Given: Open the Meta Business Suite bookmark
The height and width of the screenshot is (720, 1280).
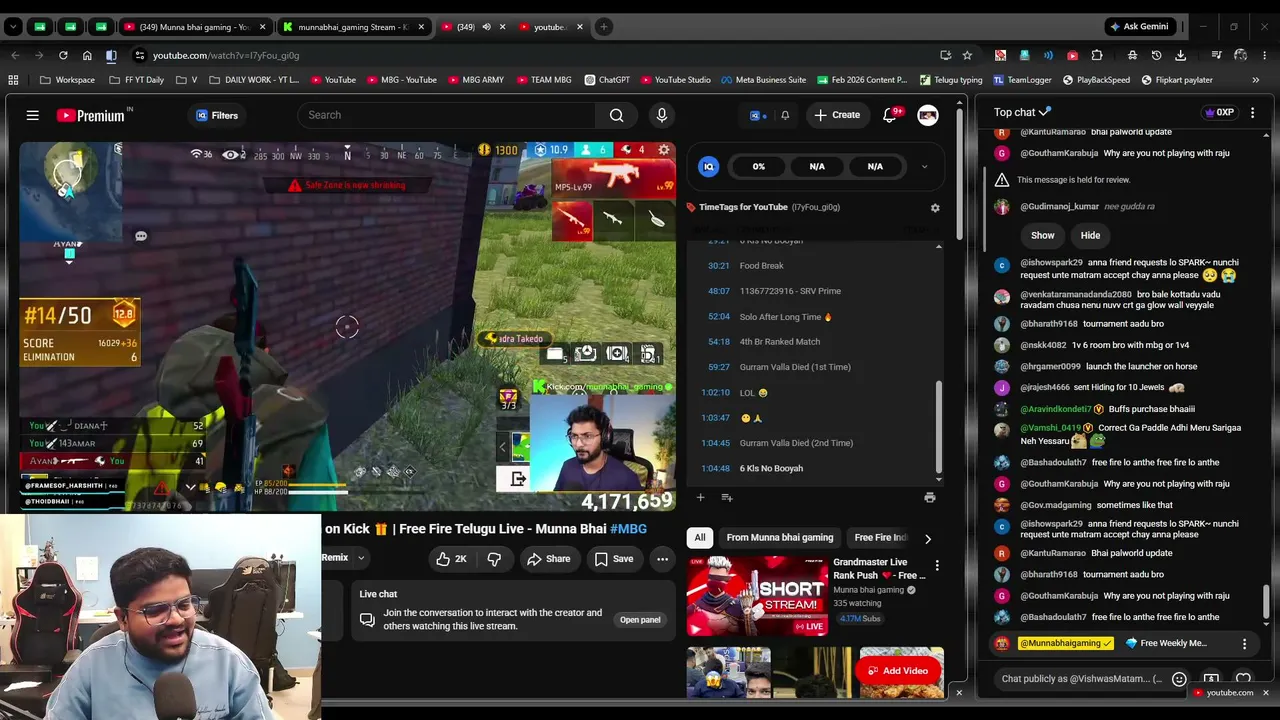Looking at the screenshot, I should tap(763, 80).
